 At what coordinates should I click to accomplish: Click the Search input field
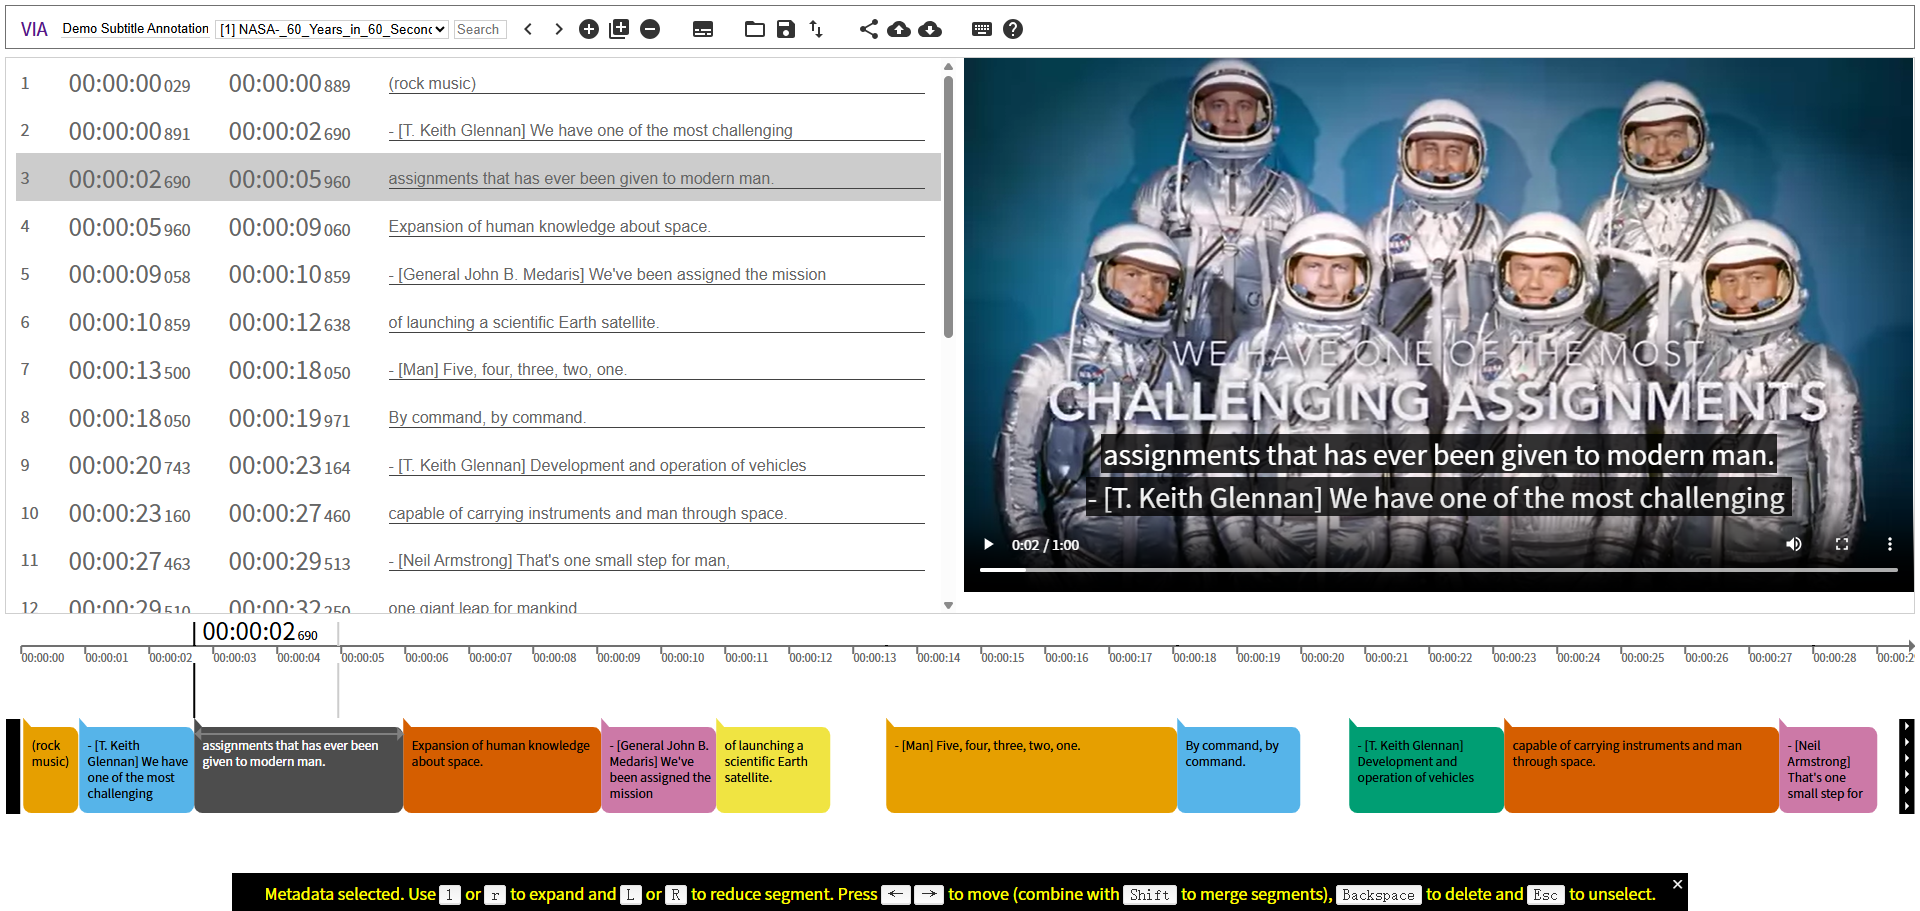pos(480,29)
